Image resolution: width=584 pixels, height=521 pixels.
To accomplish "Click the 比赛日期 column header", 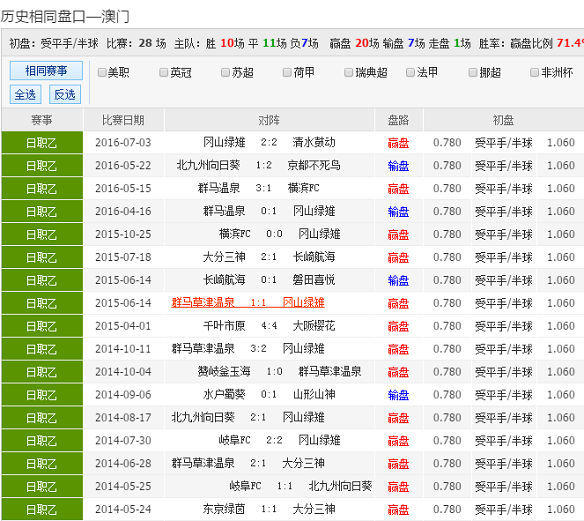I will point(123,120).
